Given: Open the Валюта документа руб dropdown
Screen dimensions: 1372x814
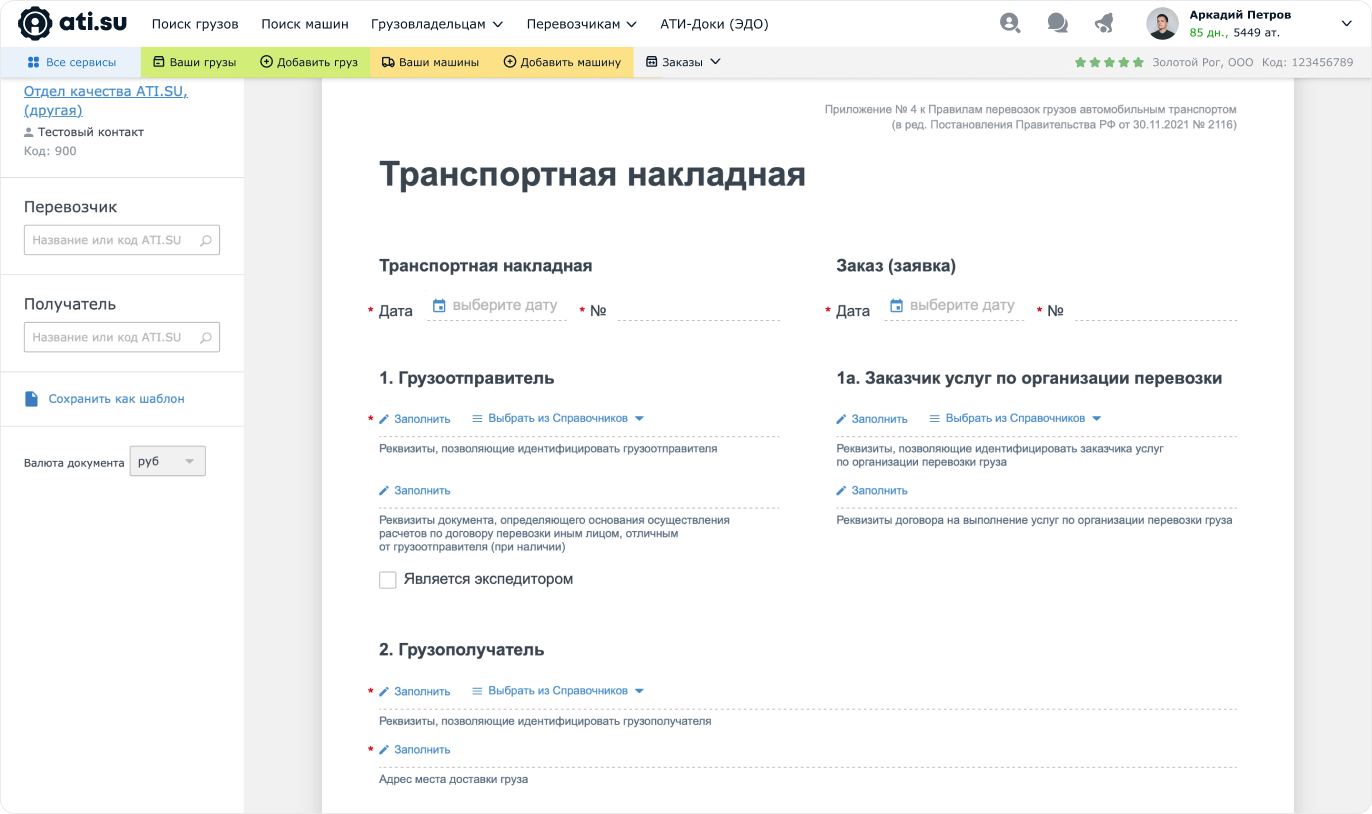Looking at the screenshot, I should (167, 461).
